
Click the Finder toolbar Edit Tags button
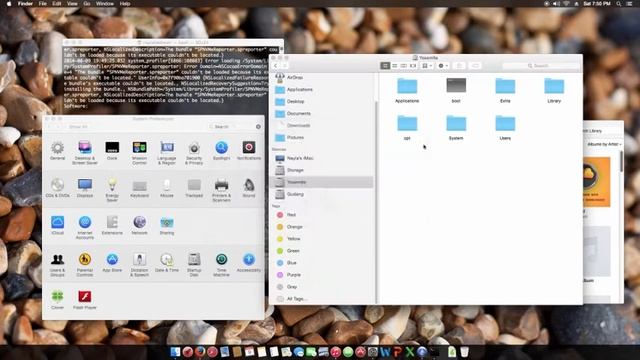pyautogui.click(x=475, y=65)
